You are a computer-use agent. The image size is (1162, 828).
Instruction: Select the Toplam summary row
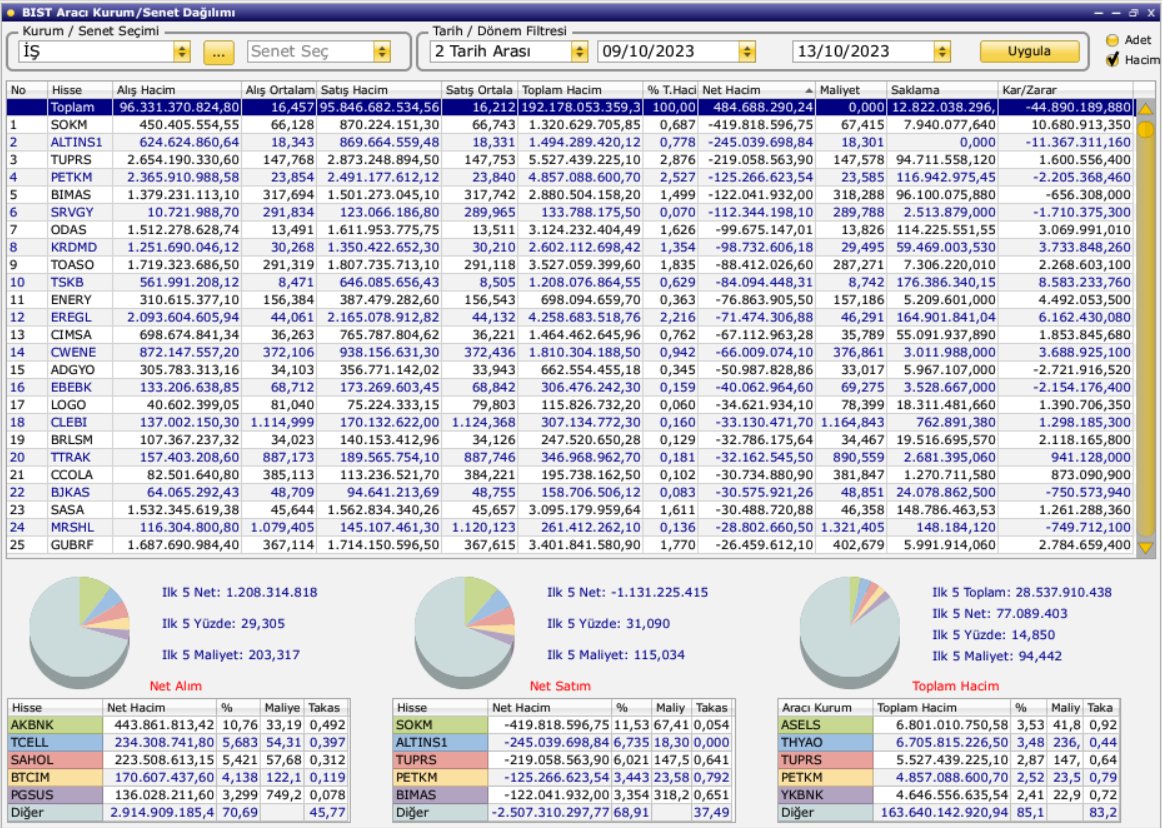[x=570, y=107]
